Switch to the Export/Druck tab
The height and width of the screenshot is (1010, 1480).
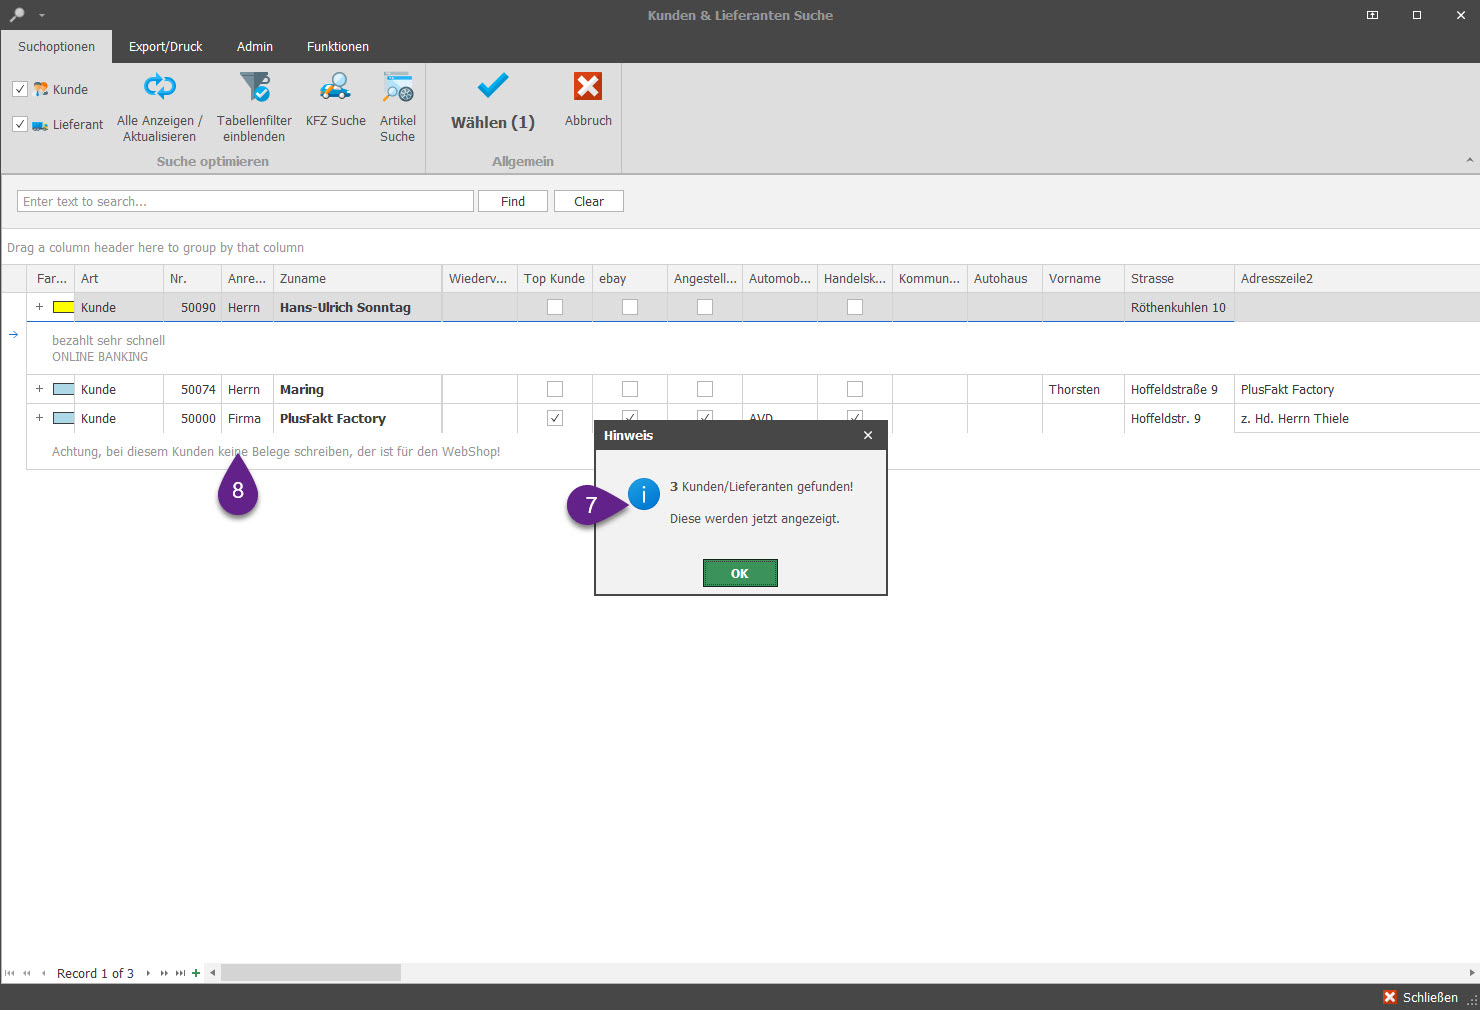[165, 47]
